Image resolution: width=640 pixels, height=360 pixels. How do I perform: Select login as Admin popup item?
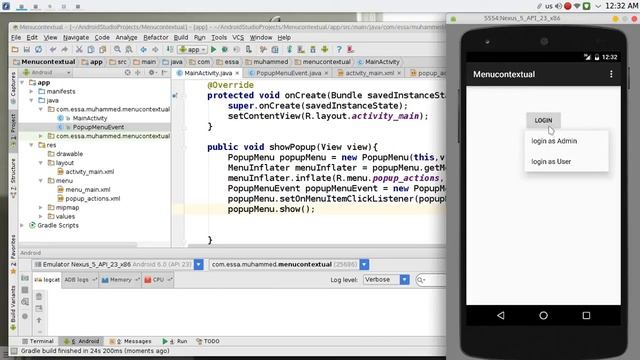pos(566,141)
